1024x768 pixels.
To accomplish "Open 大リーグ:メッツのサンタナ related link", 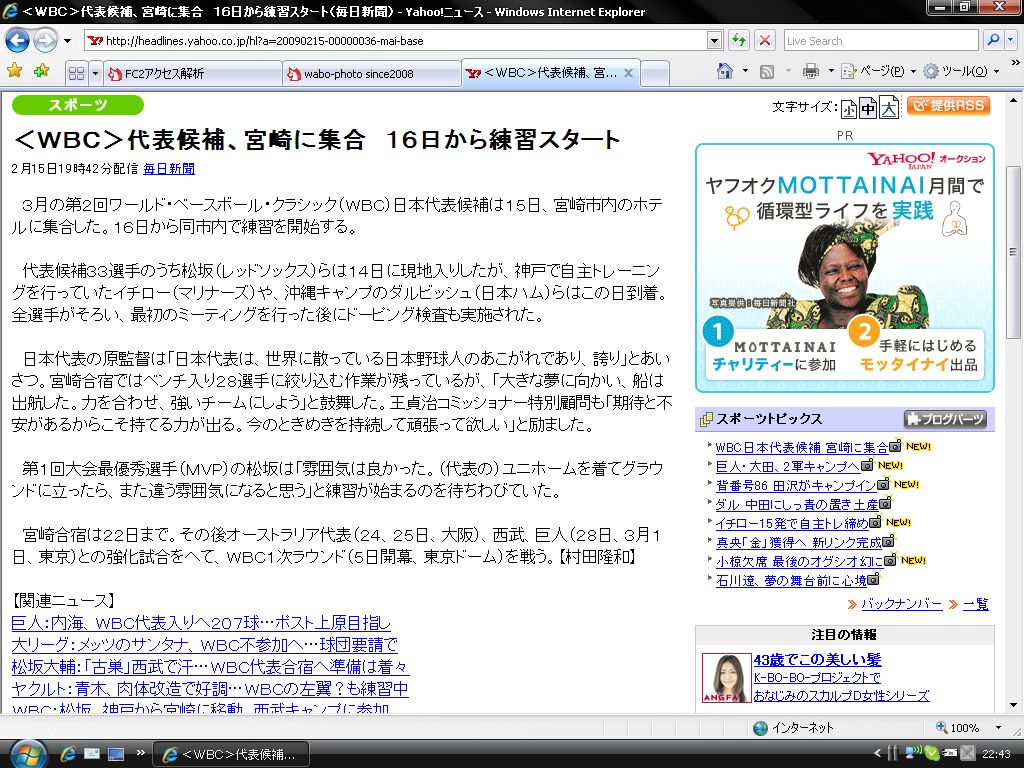I will click(204, 645).
